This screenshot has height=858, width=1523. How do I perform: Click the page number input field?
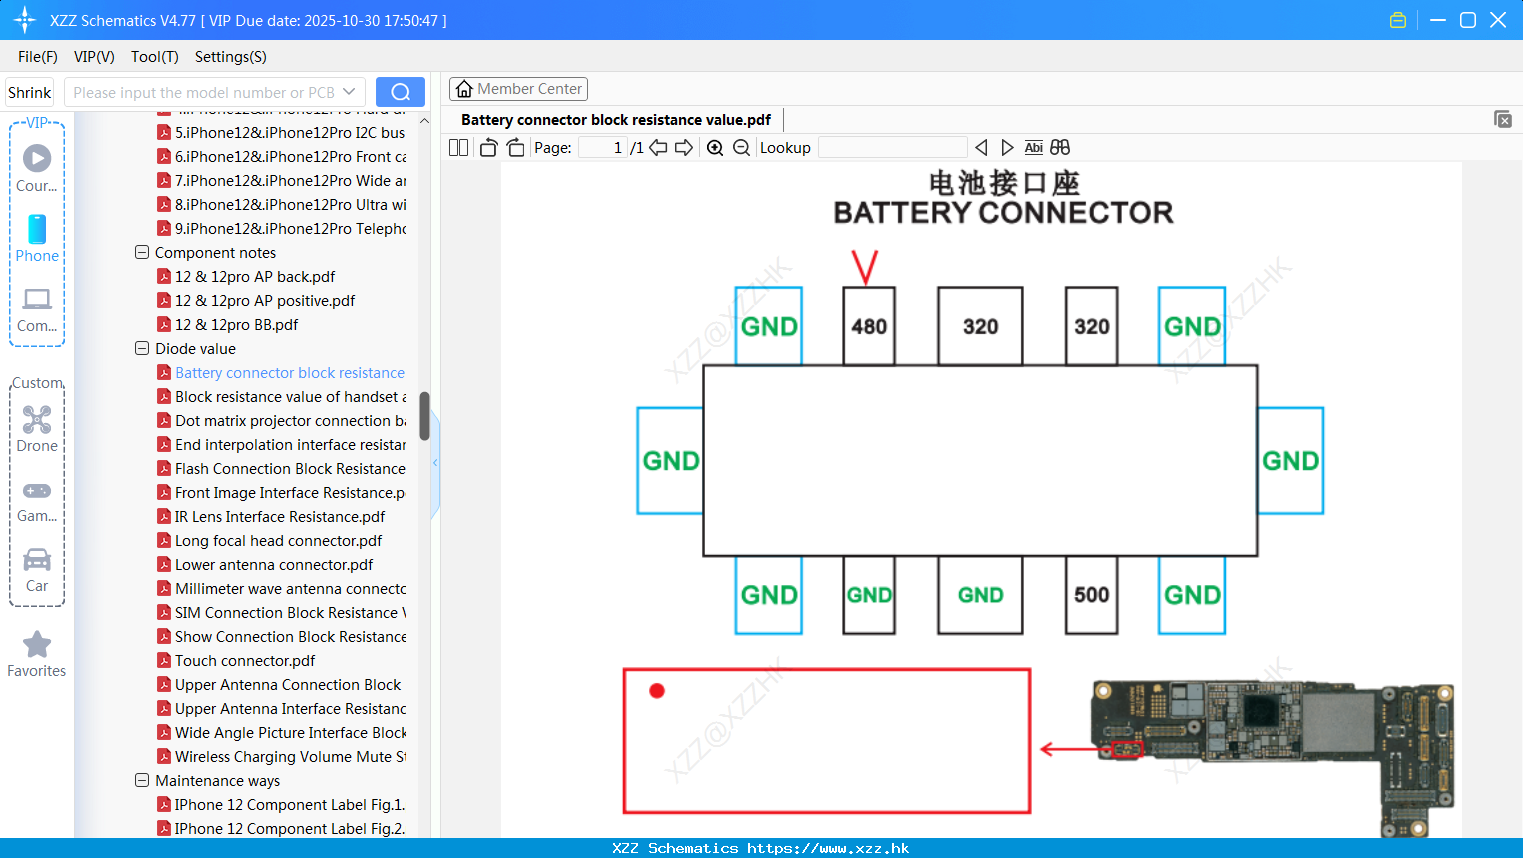coord(603,147)
